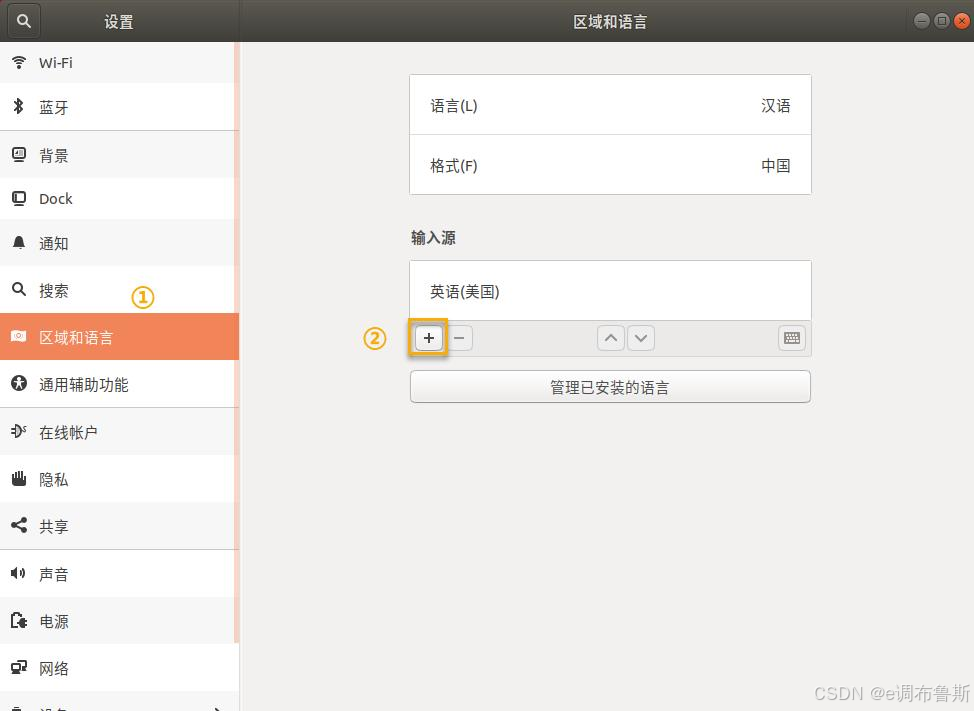The height and width of the screenshot is (711, 974).
Task: Click the 汉语 language value
Action: pyautogui.click(x=776, y=106)
